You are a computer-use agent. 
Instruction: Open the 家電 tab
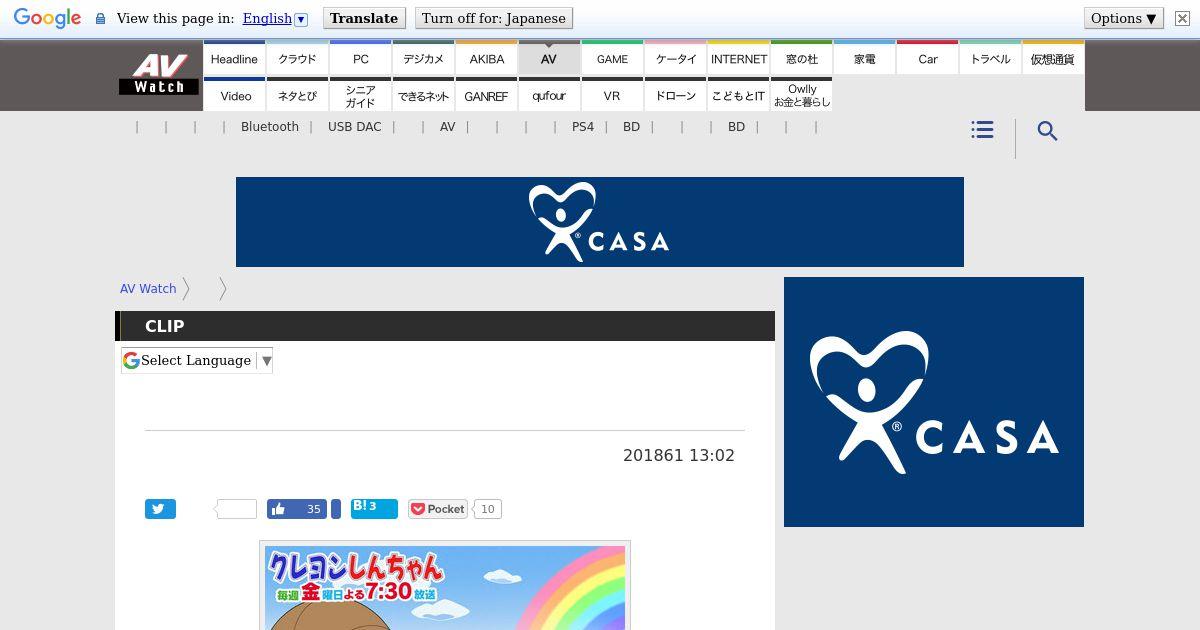coord(864,58)
